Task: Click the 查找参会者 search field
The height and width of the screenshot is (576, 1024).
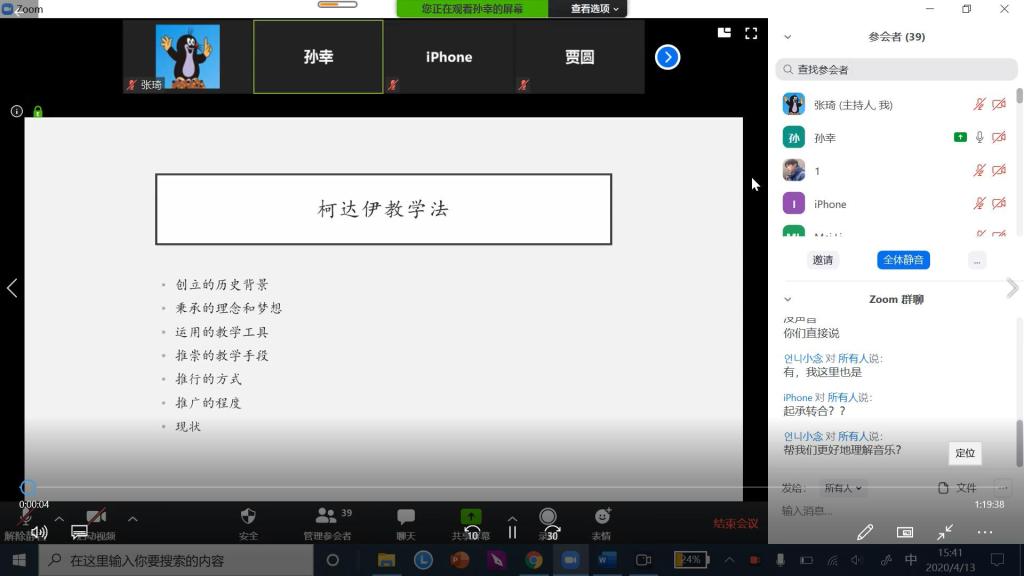Action: click(896, 69)
